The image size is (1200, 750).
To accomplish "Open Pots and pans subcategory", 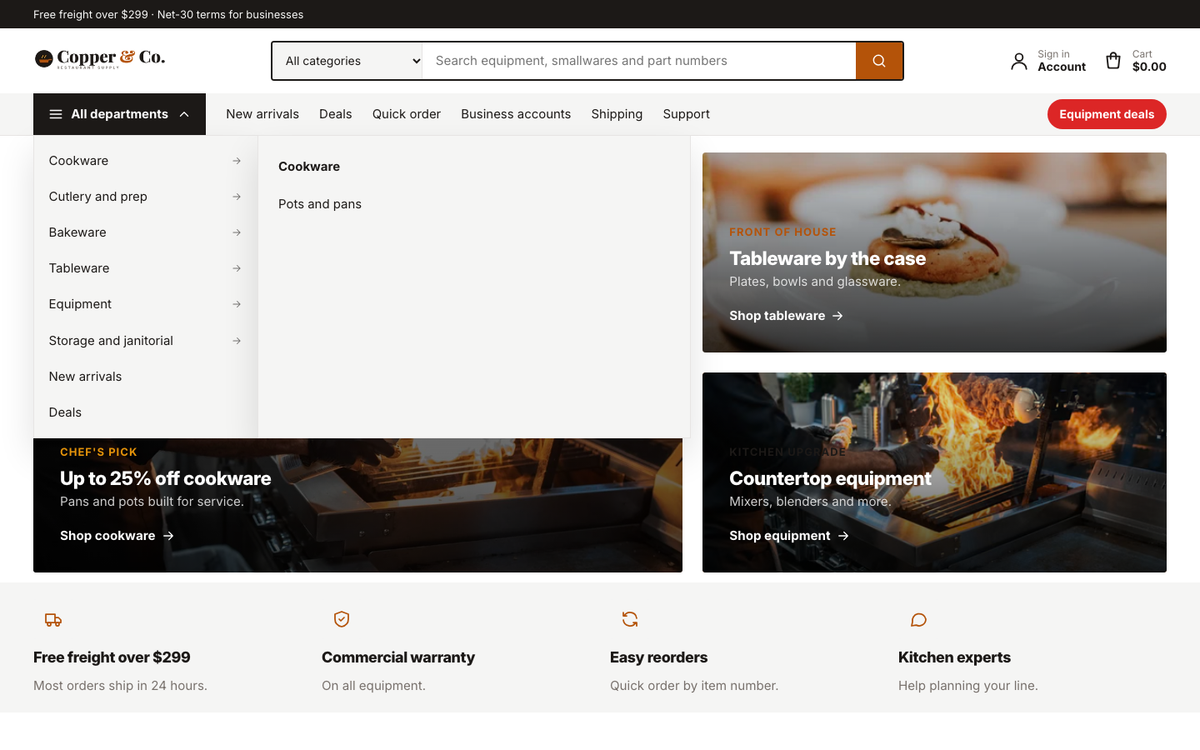I will [x=320, y=204].
